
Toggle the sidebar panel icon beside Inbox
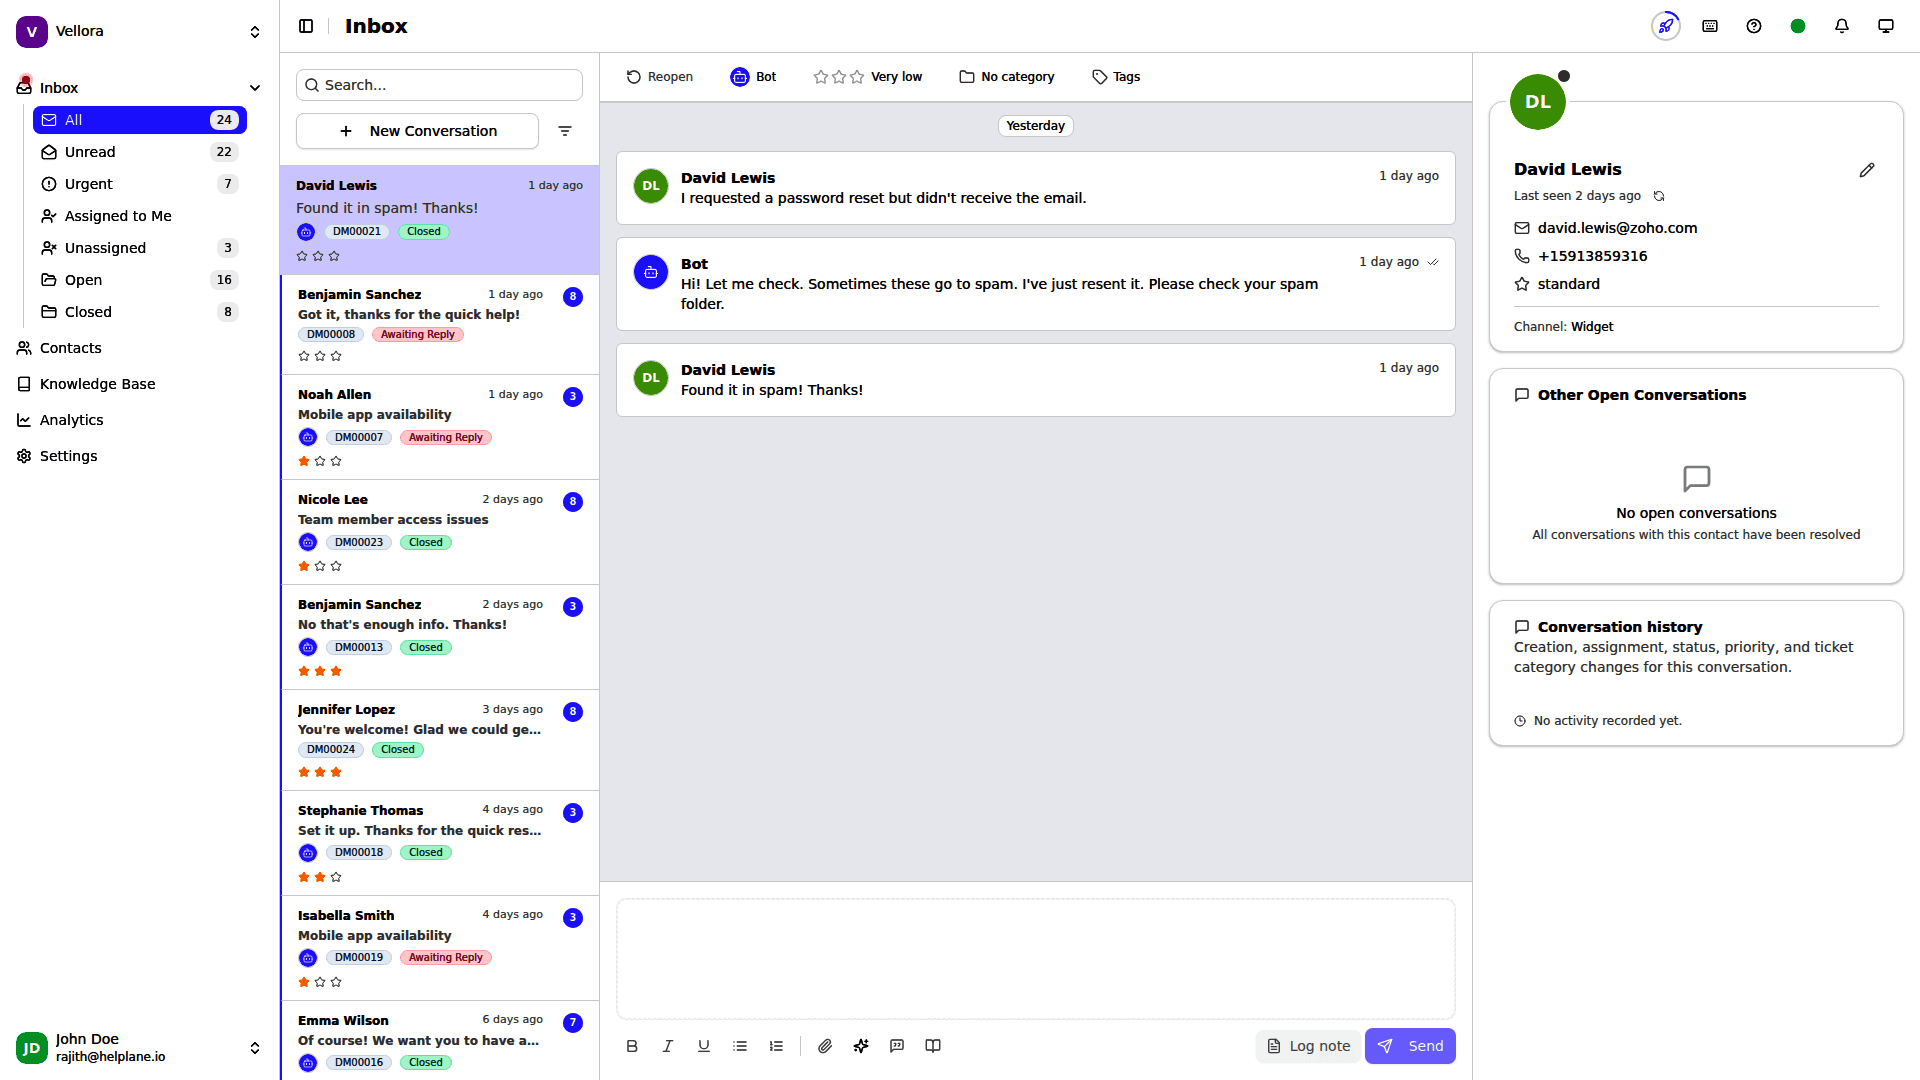pyautogui.click(x=306, y=26)
